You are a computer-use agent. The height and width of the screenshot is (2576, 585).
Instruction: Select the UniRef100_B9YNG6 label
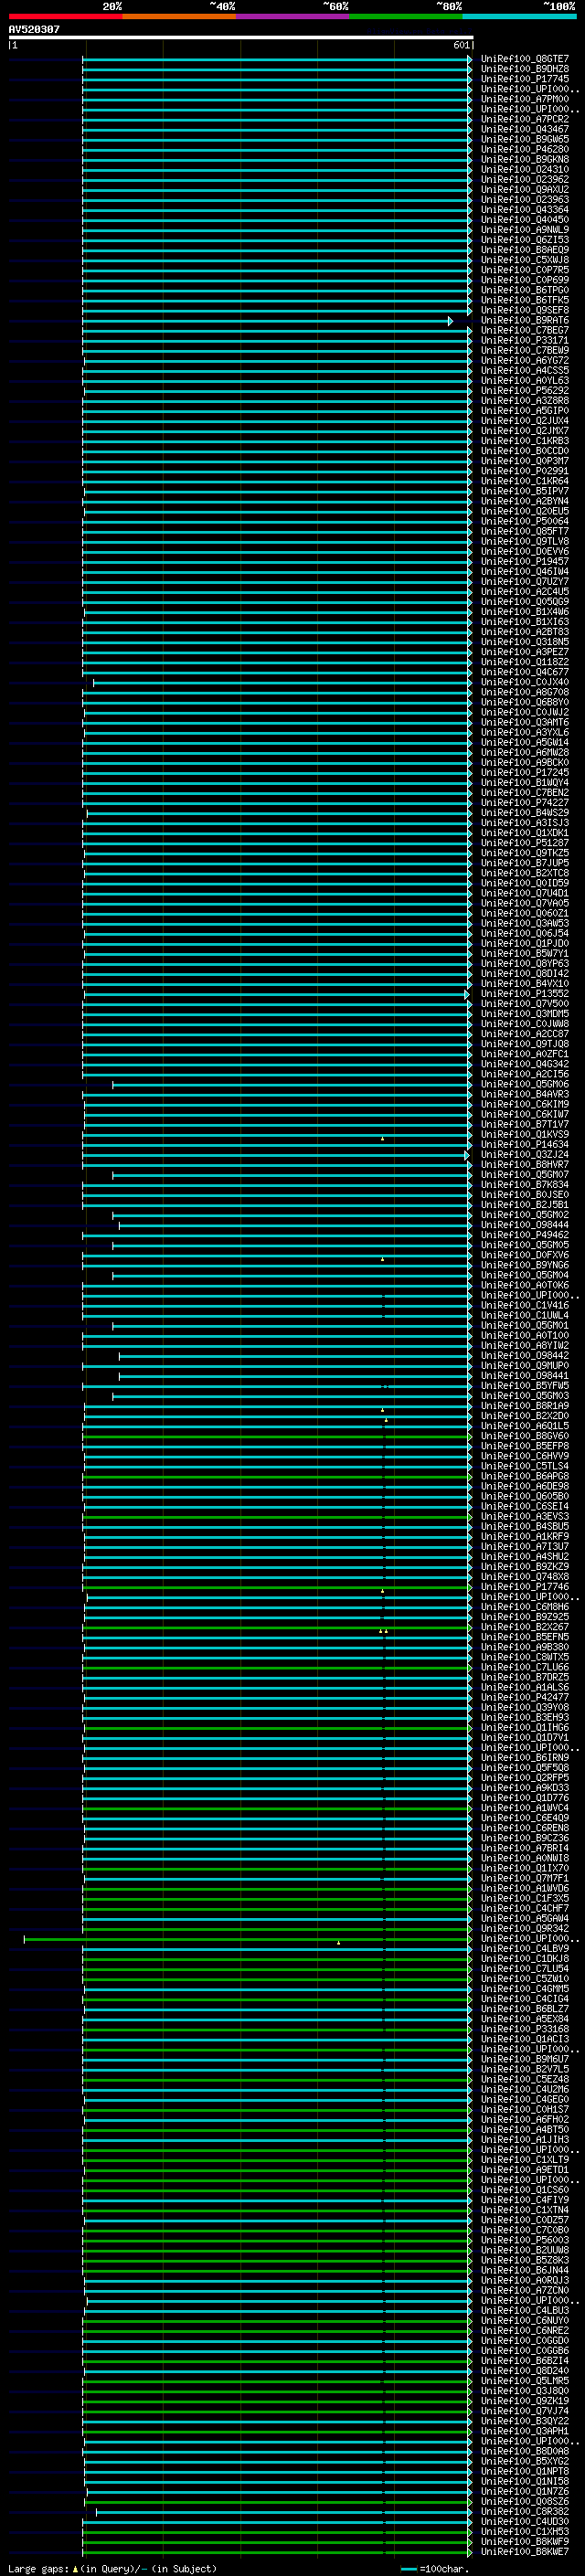pyautogui.click(x=525, y=1265)
